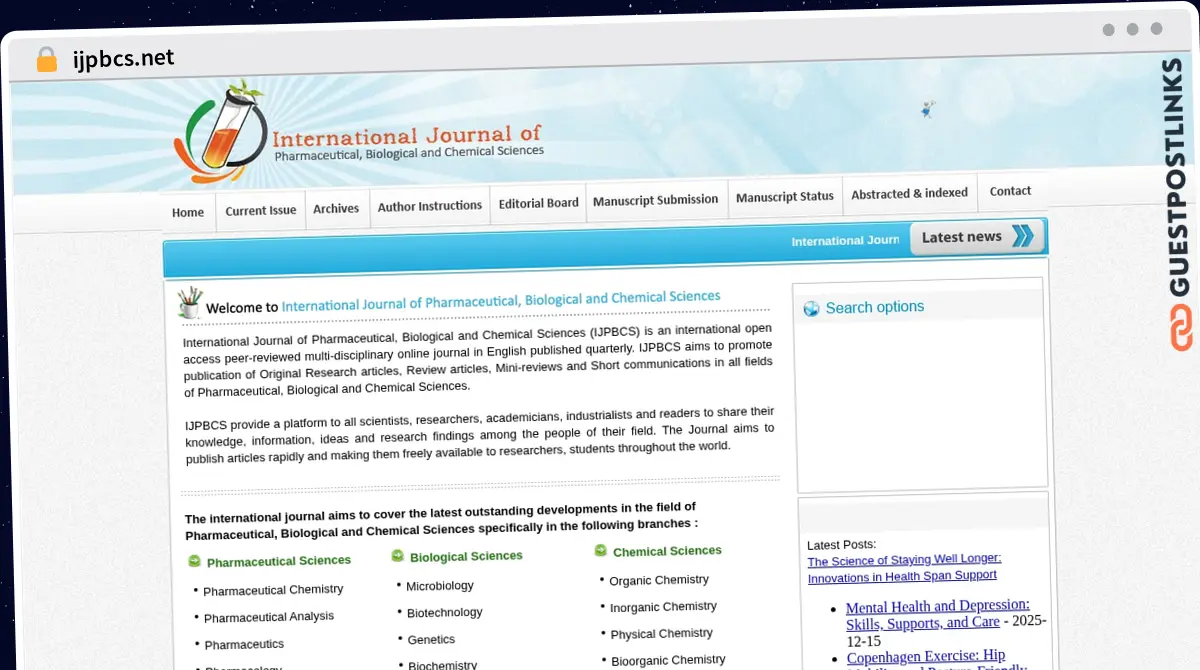This screenshot has height=670, width=1200.
Task: Click the pencil cup icon beside Welcome
Action: (x=189, y=302)
